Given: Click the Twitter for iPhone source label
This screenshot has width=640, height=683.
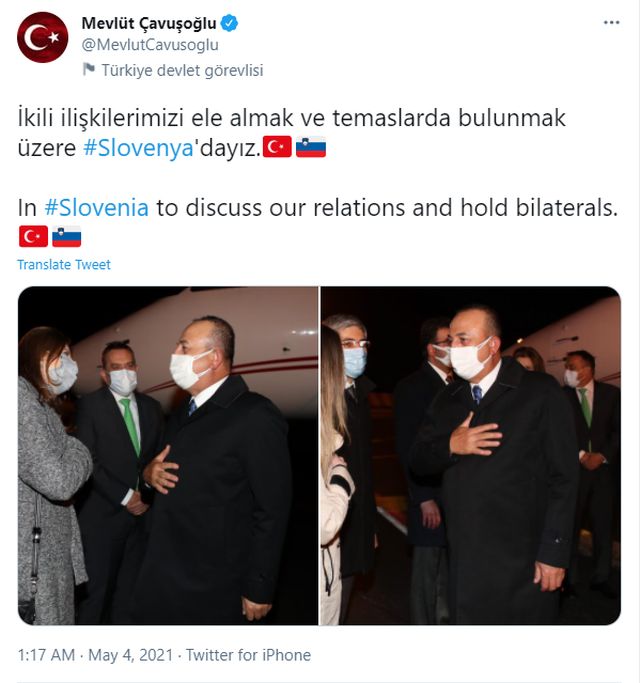Looking at the screenshot, I should pos(248,655).
